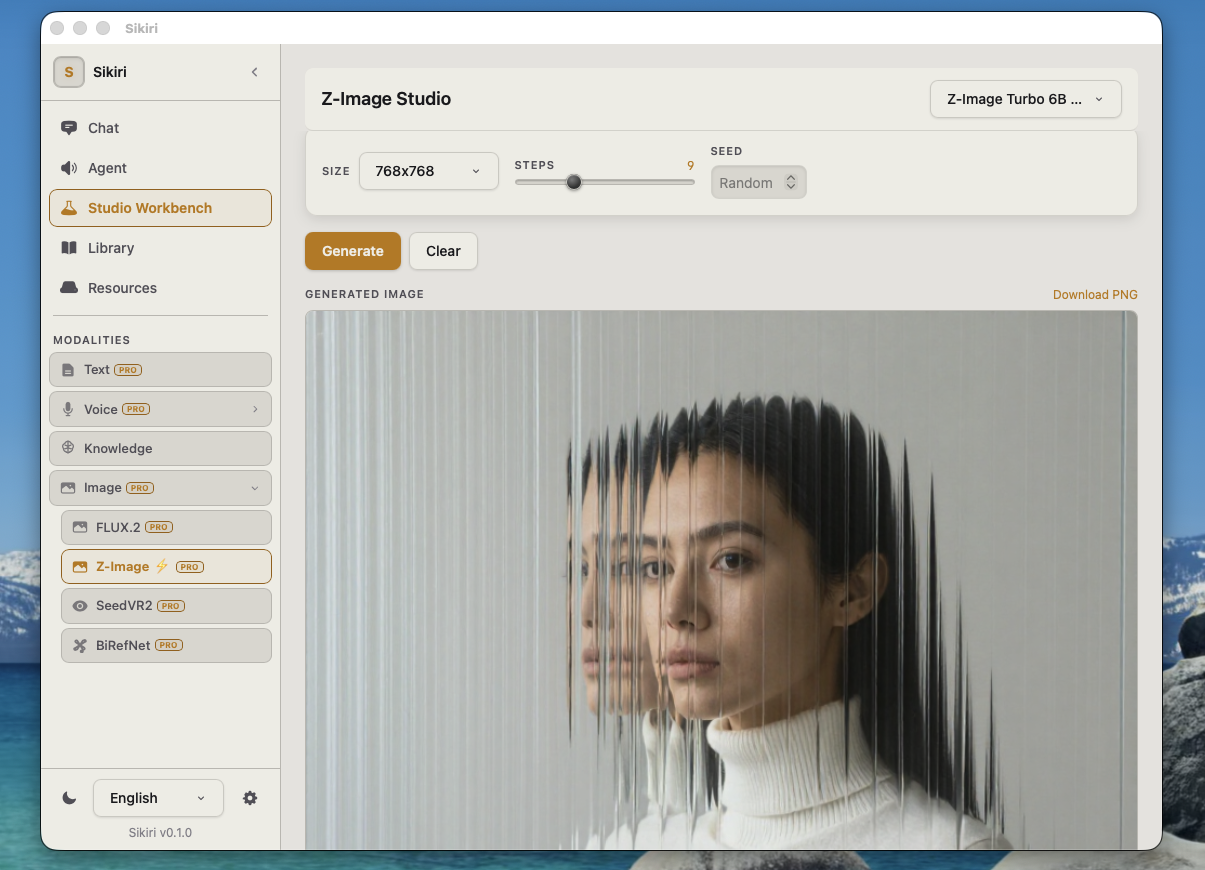The width and height of the screenshot is (1205, 870).
Task: Click the Sikiri 'S' logo icon
Action: coord(69,72)
